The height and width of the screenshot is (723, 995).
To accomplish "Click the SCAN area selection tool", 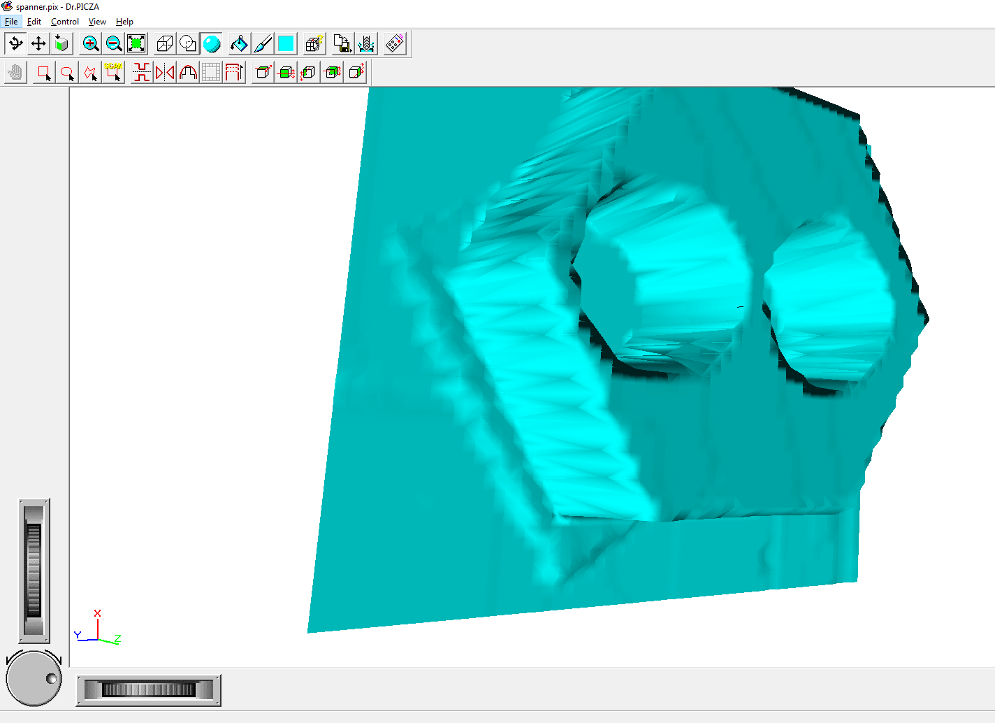I will (x=113, y=72).
